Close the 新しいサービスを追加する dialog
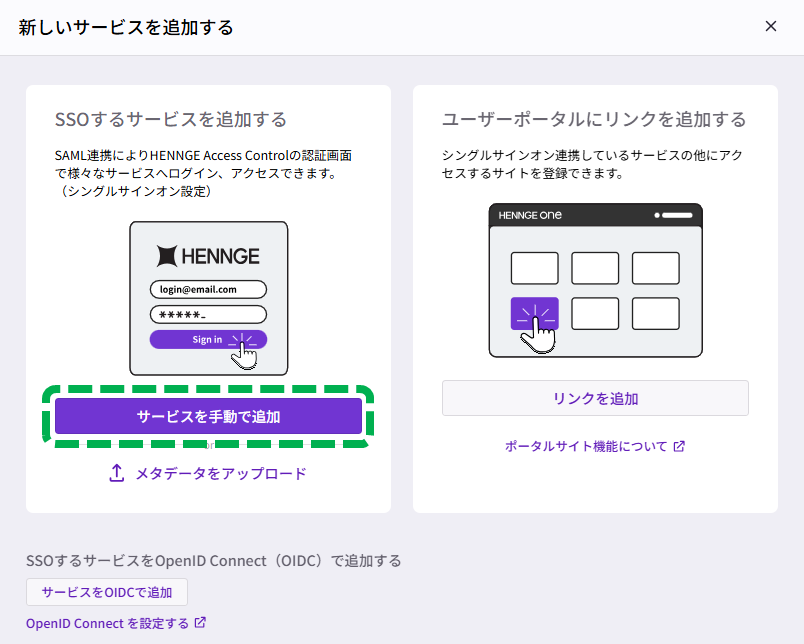 click(x=771, y=26)
